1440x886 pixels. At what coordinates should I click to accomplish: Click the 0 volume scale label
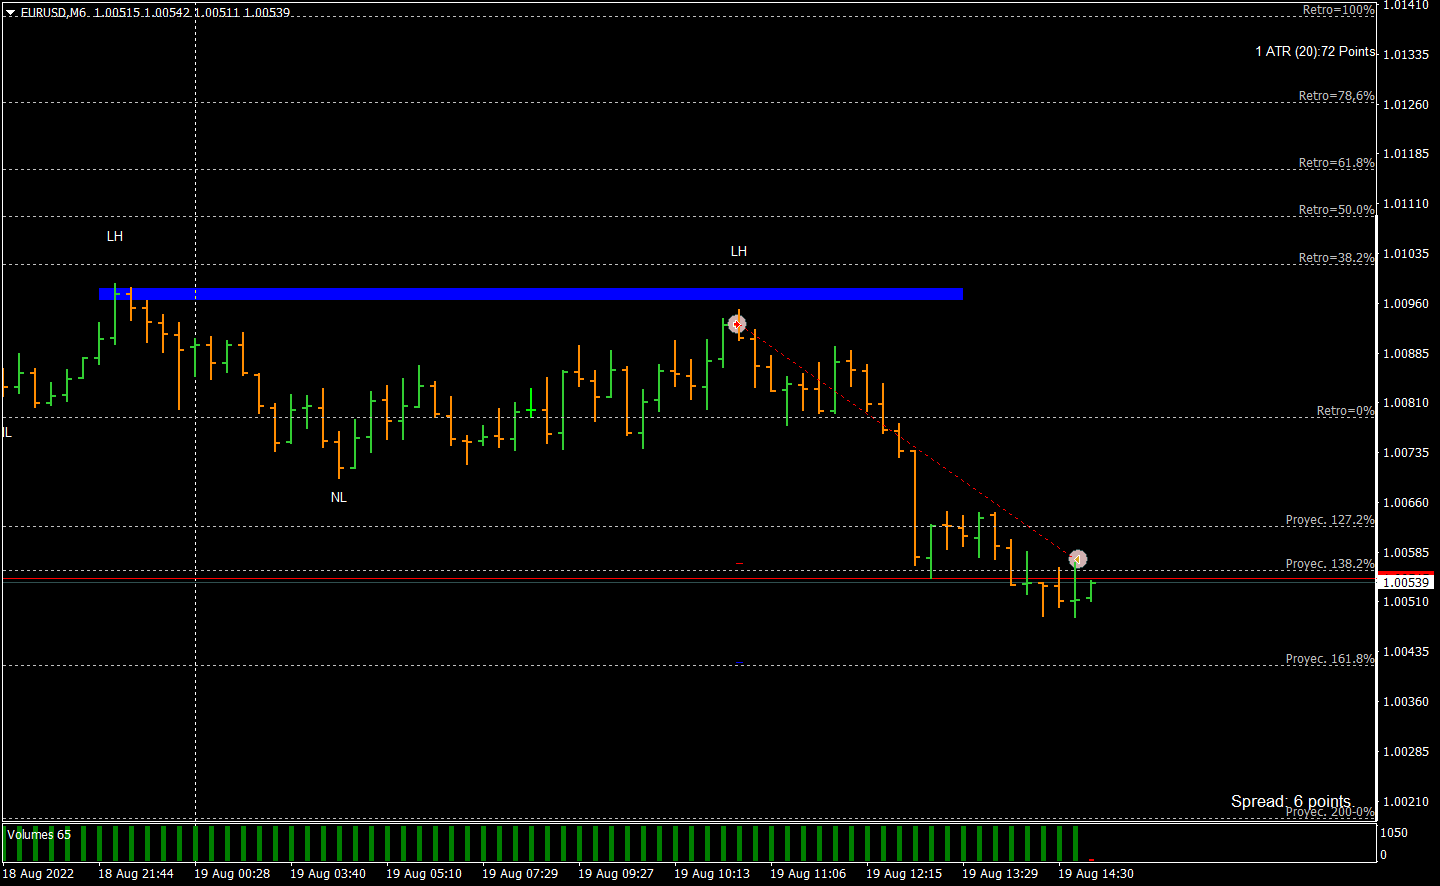coord(1384,855)
